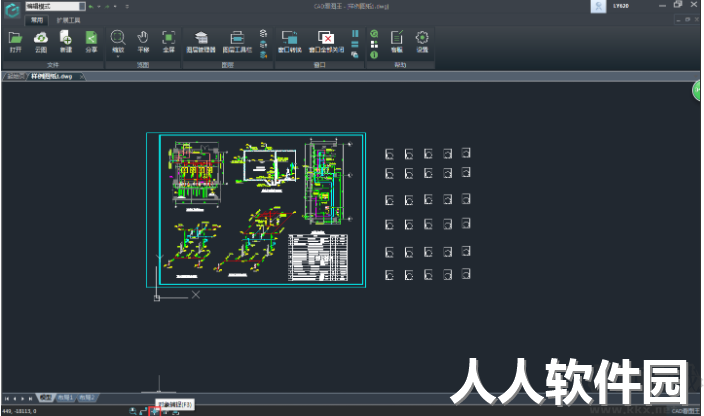Image resolution: width=704 pixels, height=416 pixels.
Task: Open the 图层工具栏 layer toolbar
Action: (237, 42)
